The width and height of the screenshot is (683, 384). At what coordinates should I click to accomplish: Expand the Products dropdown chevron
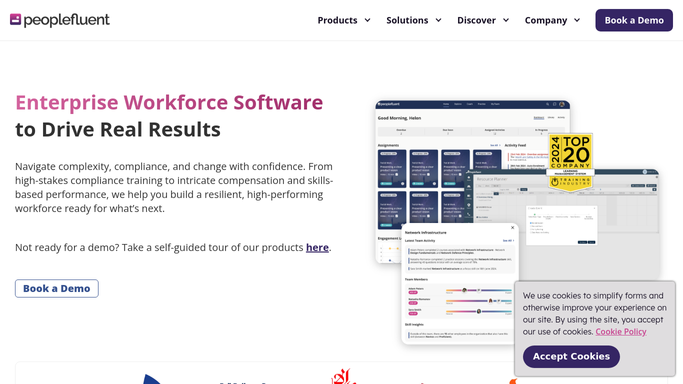click(x=367, y=20)
